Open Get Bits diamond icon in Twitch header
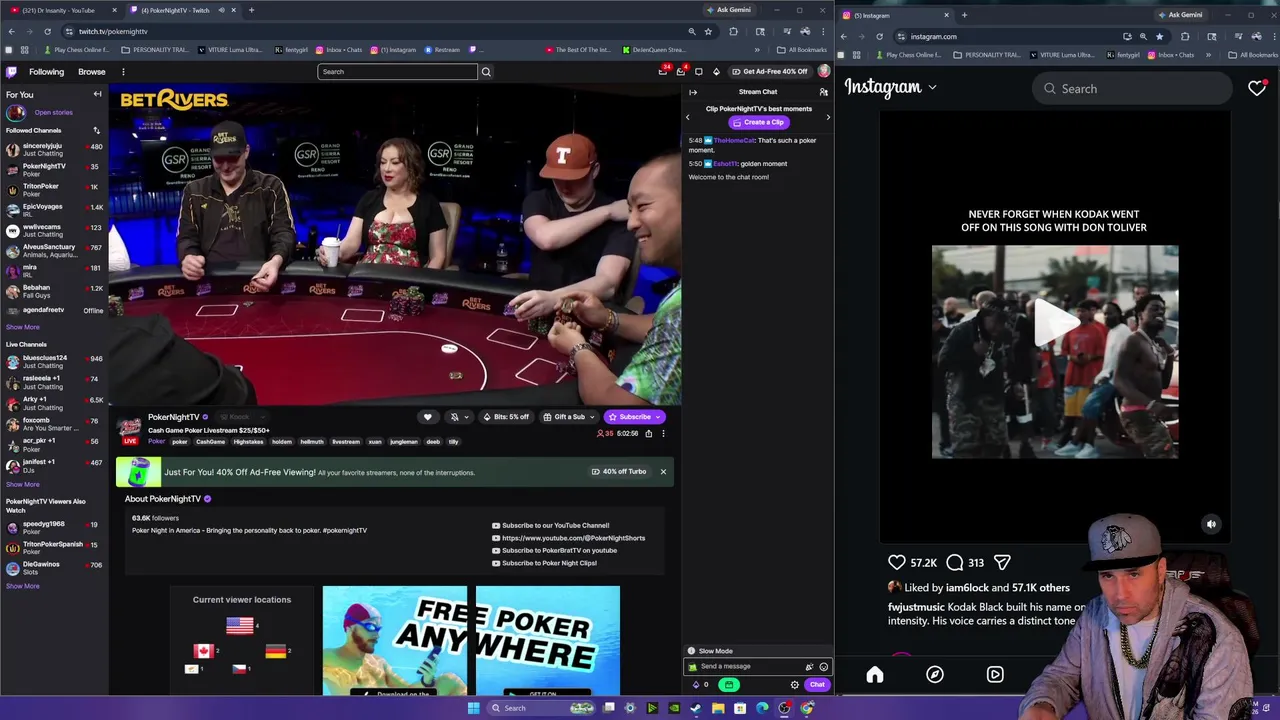Screen dimensions: 1280x720 (x=716, y=72)
